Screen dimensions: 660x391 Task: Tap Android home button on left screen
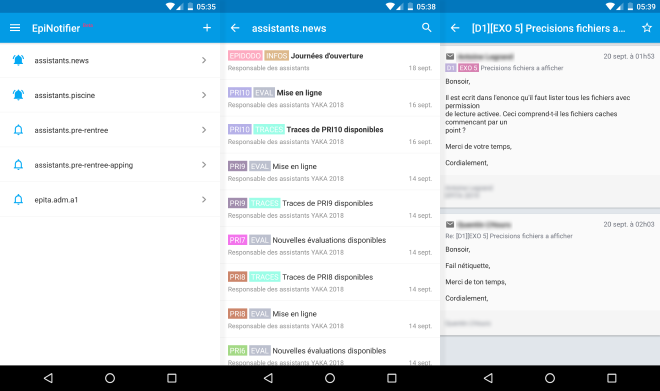110,378
